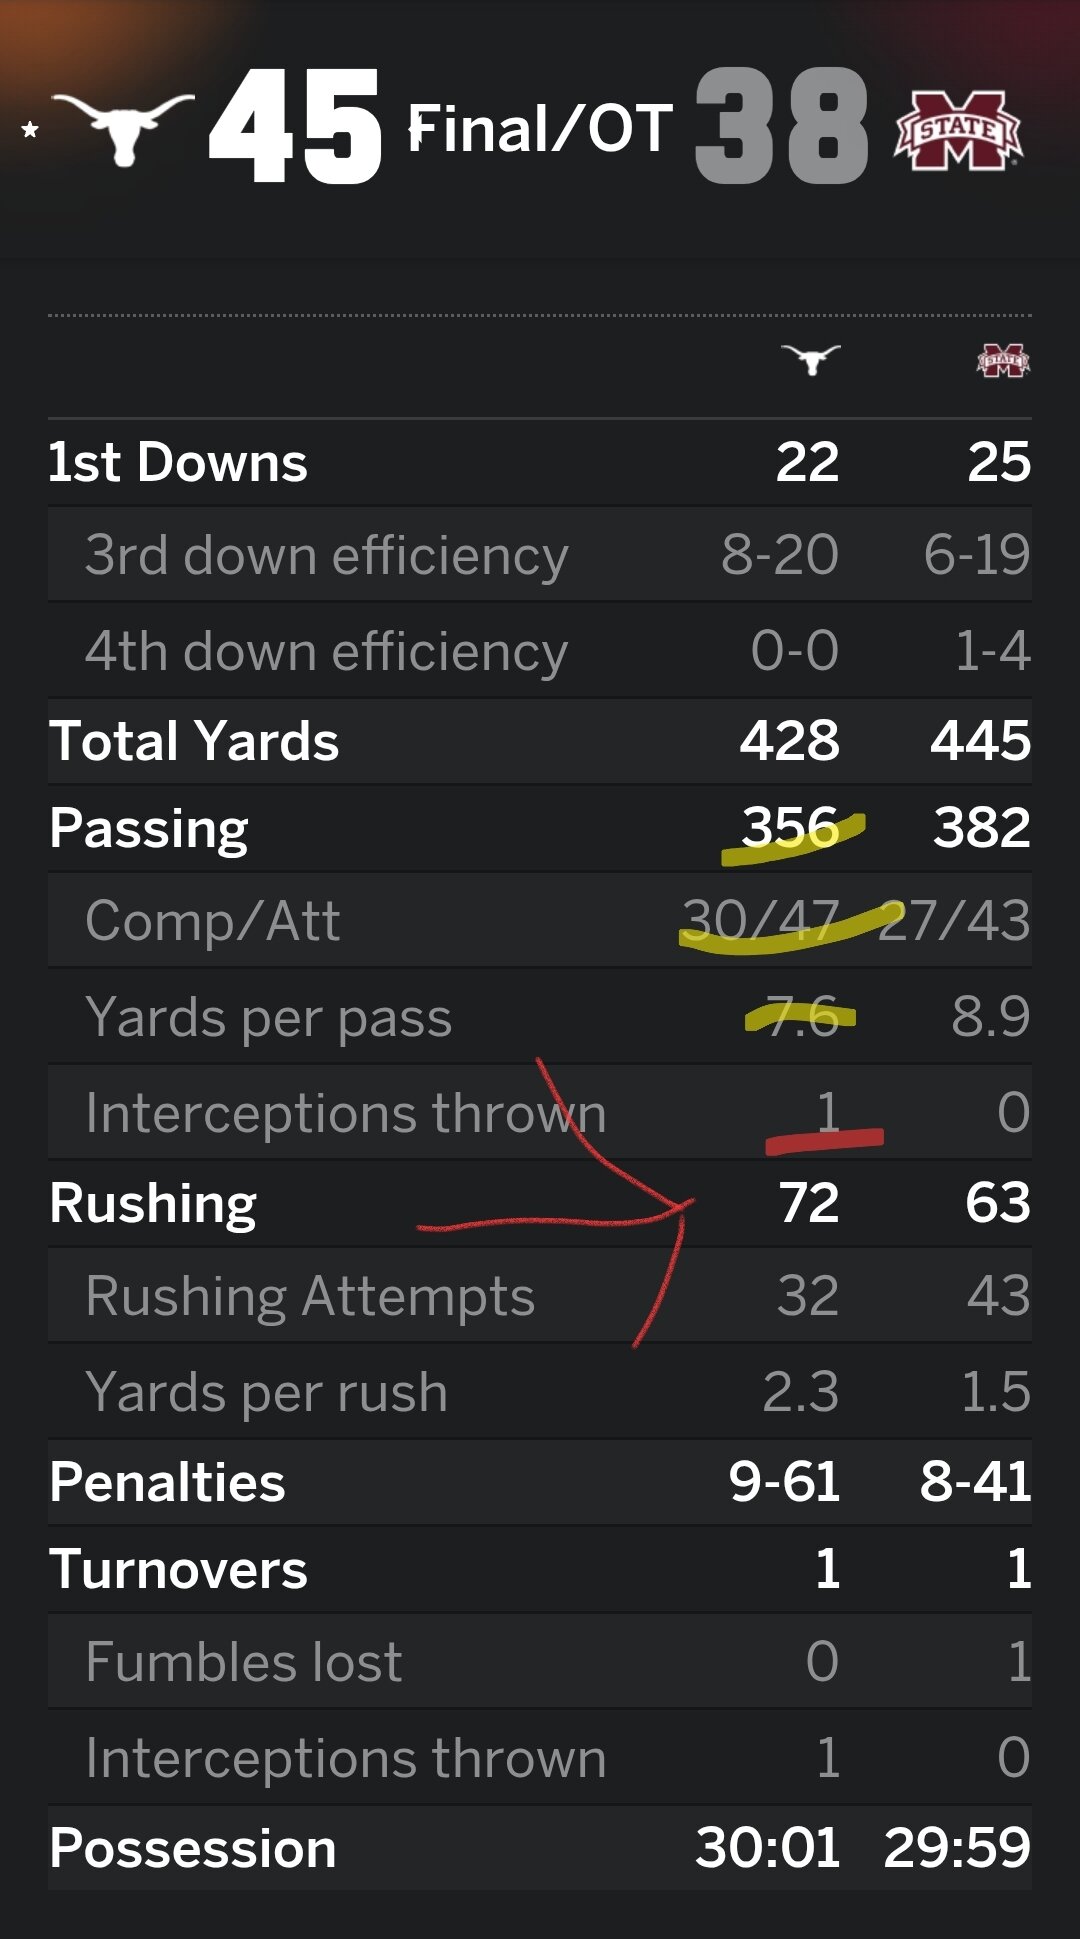Click the Comp/Att row label

coord(212,920)
